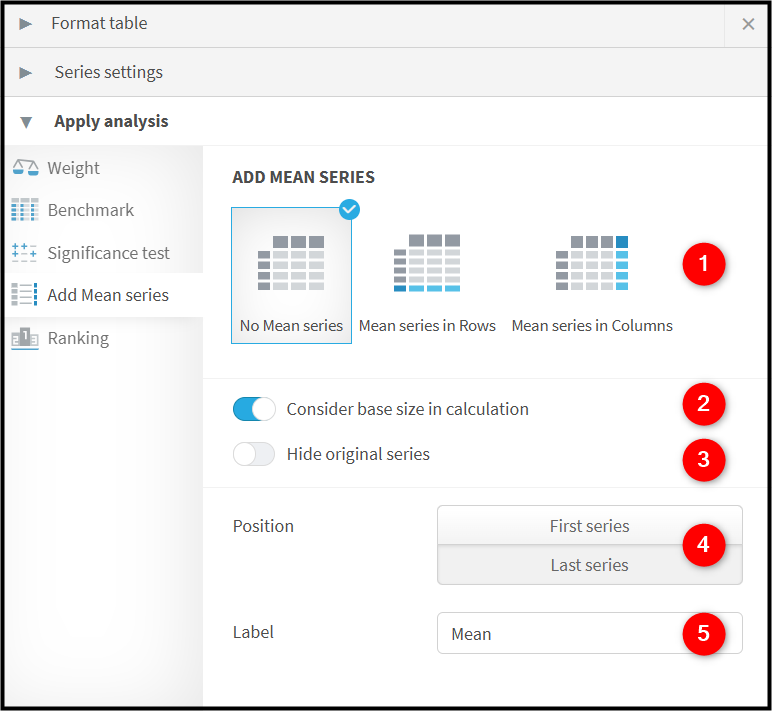
Task: Click the Mean series in Columns label
Action: pos(592,325)
